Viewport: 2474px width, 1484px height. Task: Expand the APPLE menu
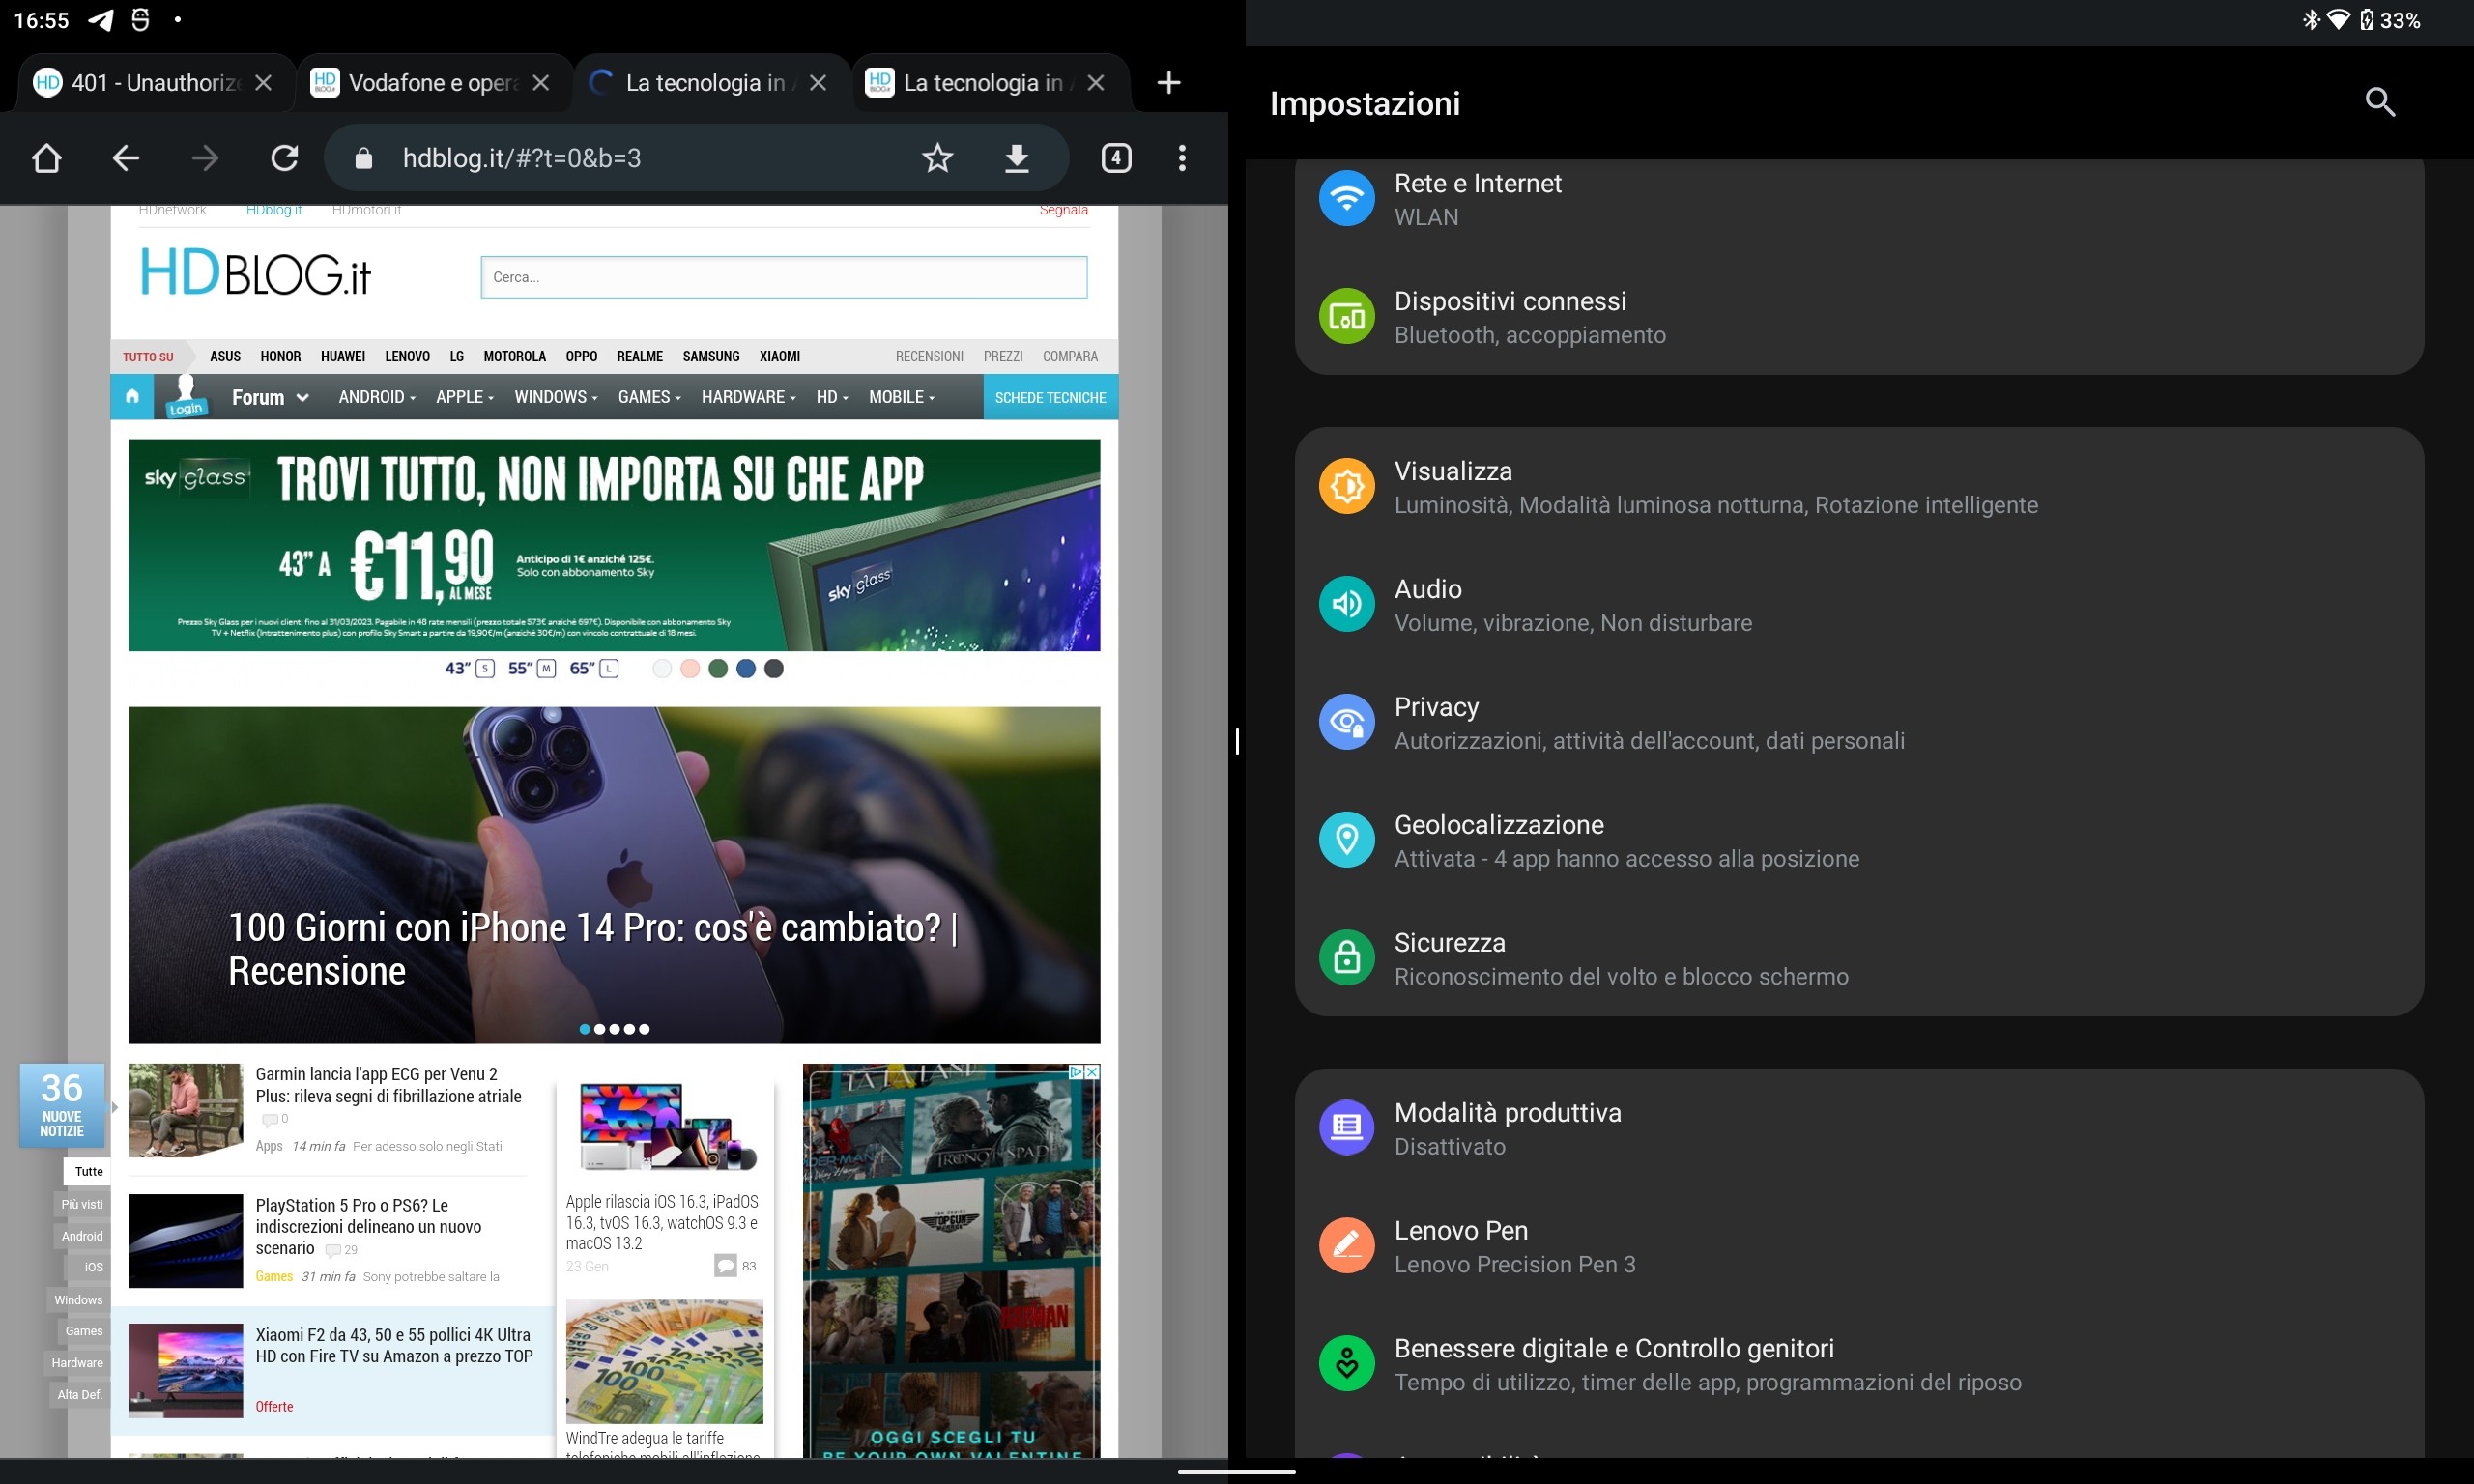coord(465,397)
